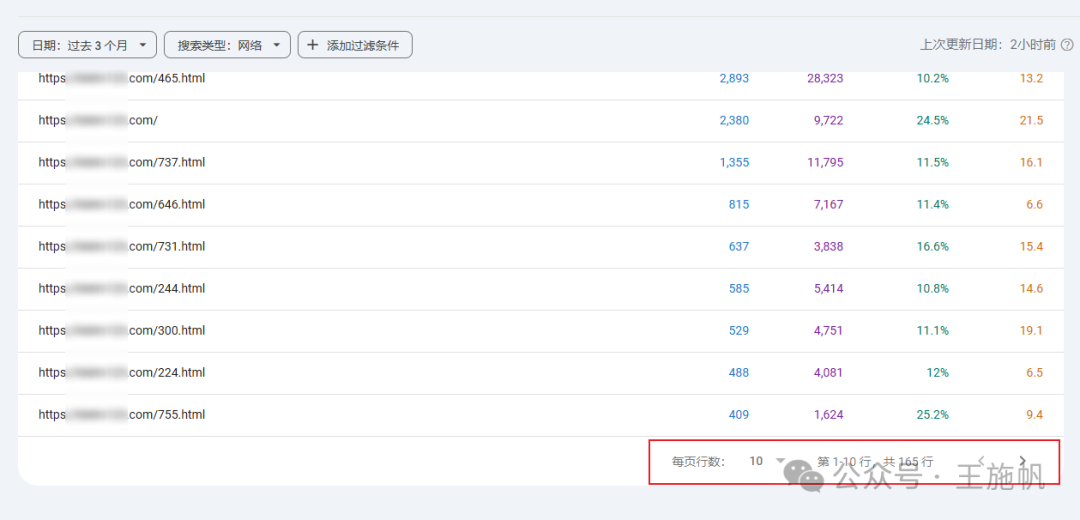This screenshot has height=520, width=1080.
Task: Click the URL row ending in /737.html
Action: [540, 163]
